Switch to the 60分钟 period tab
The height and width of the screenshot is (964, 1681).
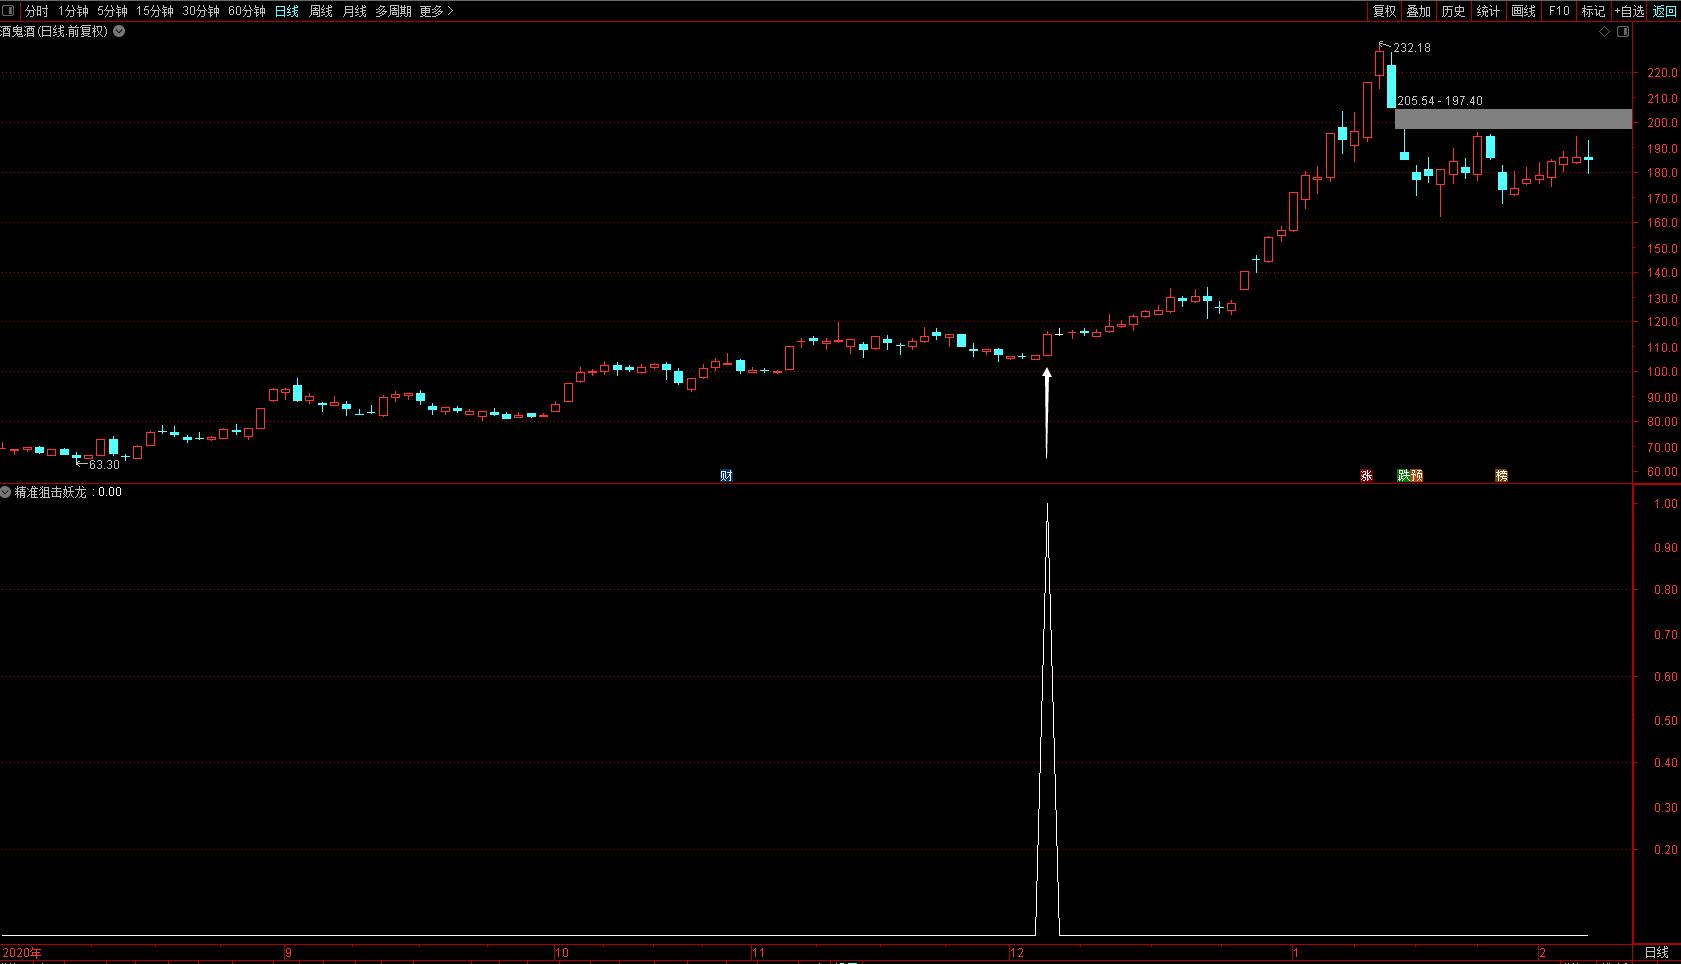[x=247, y=11]
